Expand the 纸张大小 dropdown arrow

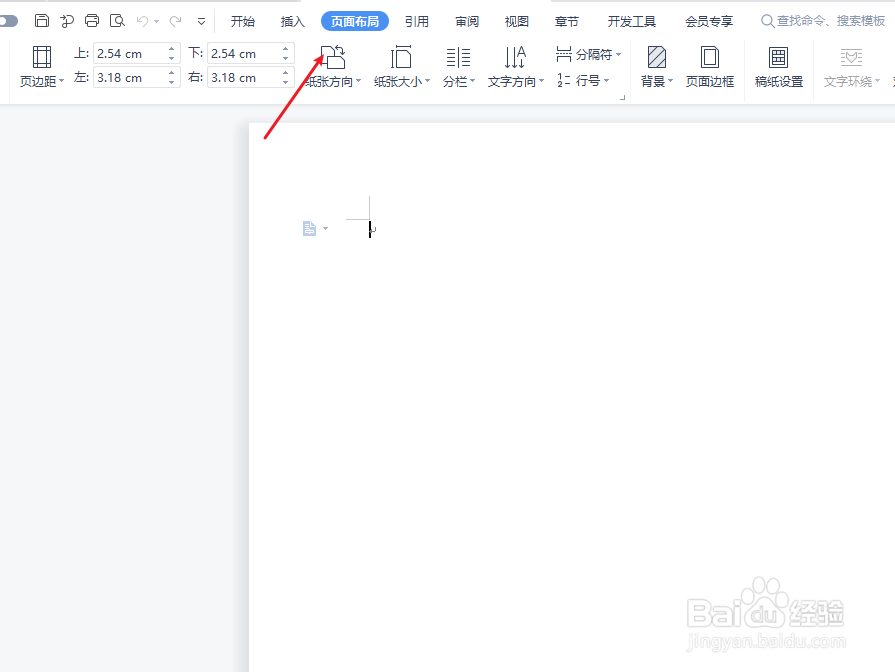coord(428,81)
